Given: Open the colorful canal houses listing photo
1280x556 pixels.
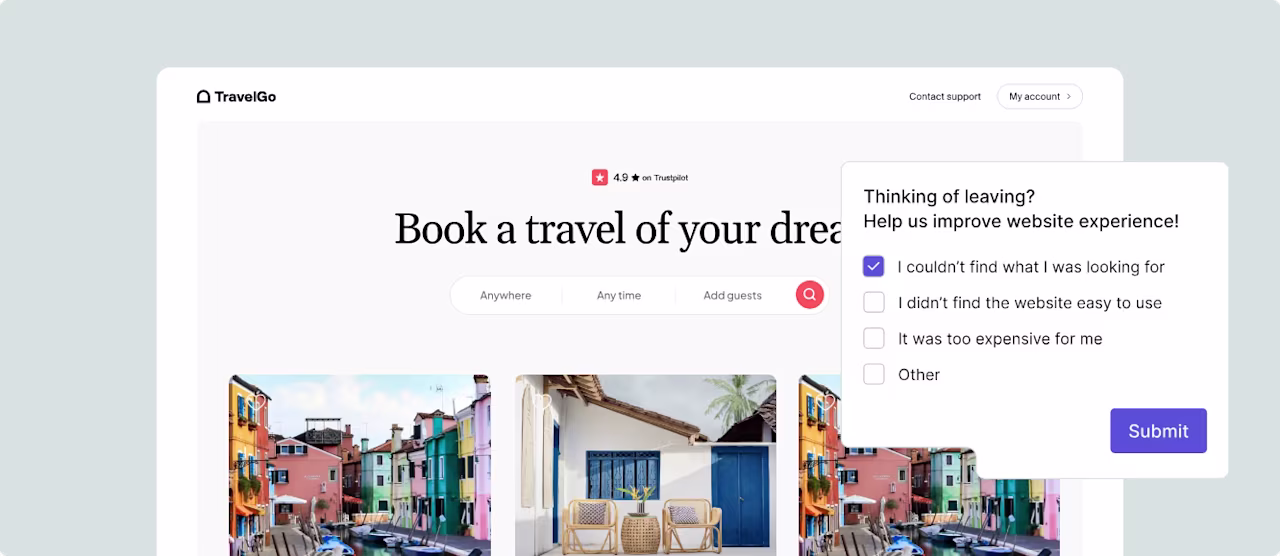Looking at the screenshot, I should coord(360,465).
